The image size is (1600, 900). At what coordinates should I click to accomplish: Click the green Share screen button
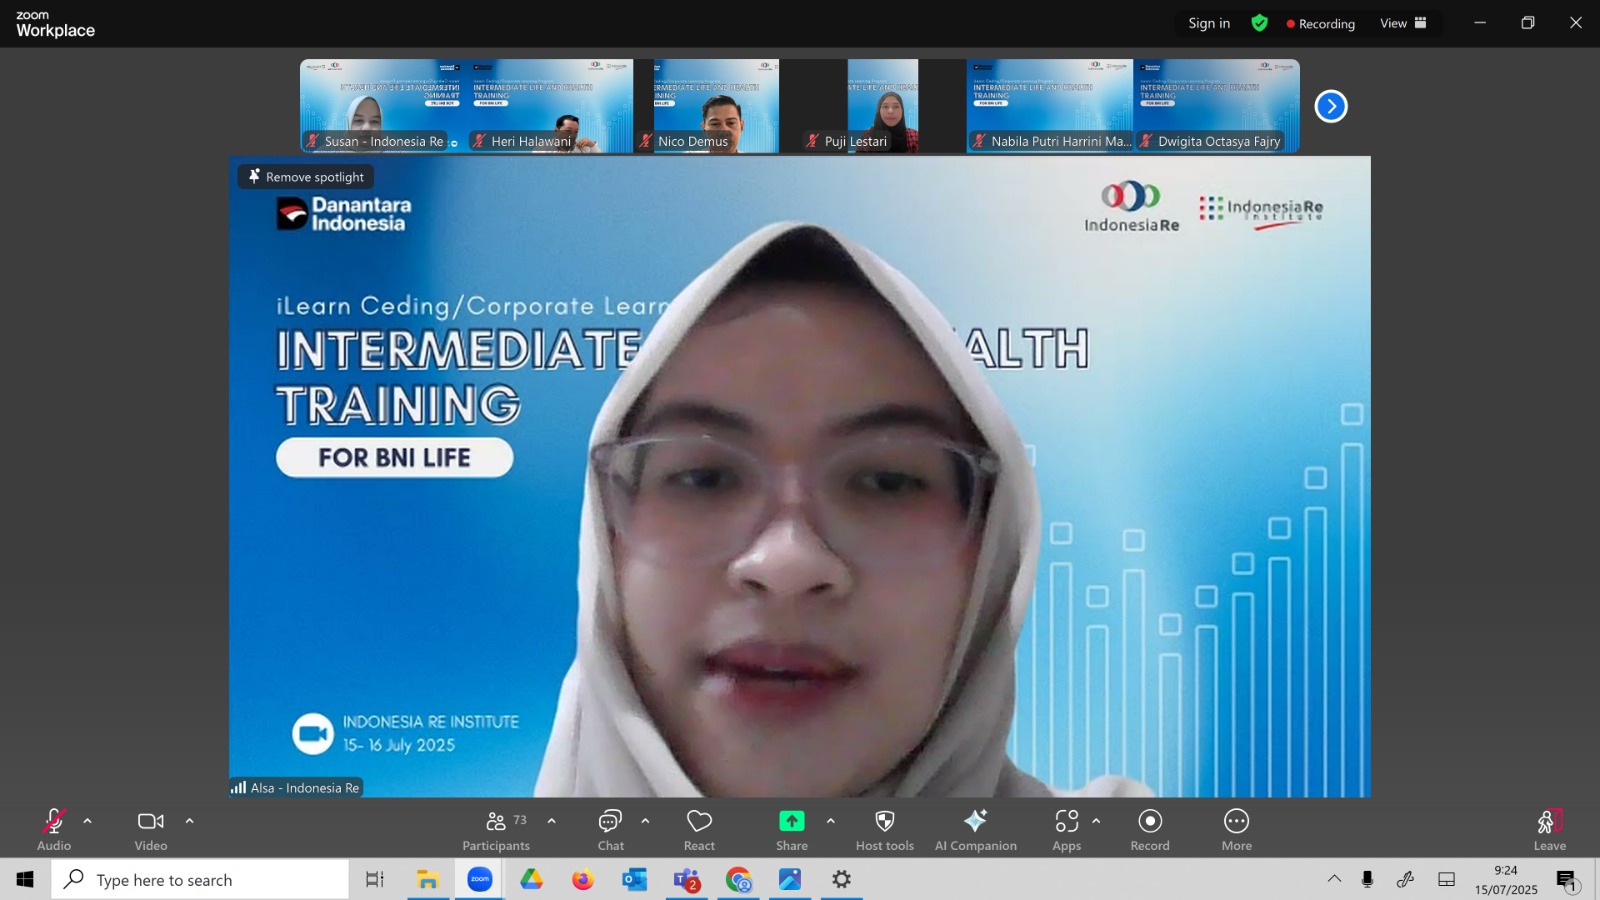pyautogui.click(x=791, y=830)
